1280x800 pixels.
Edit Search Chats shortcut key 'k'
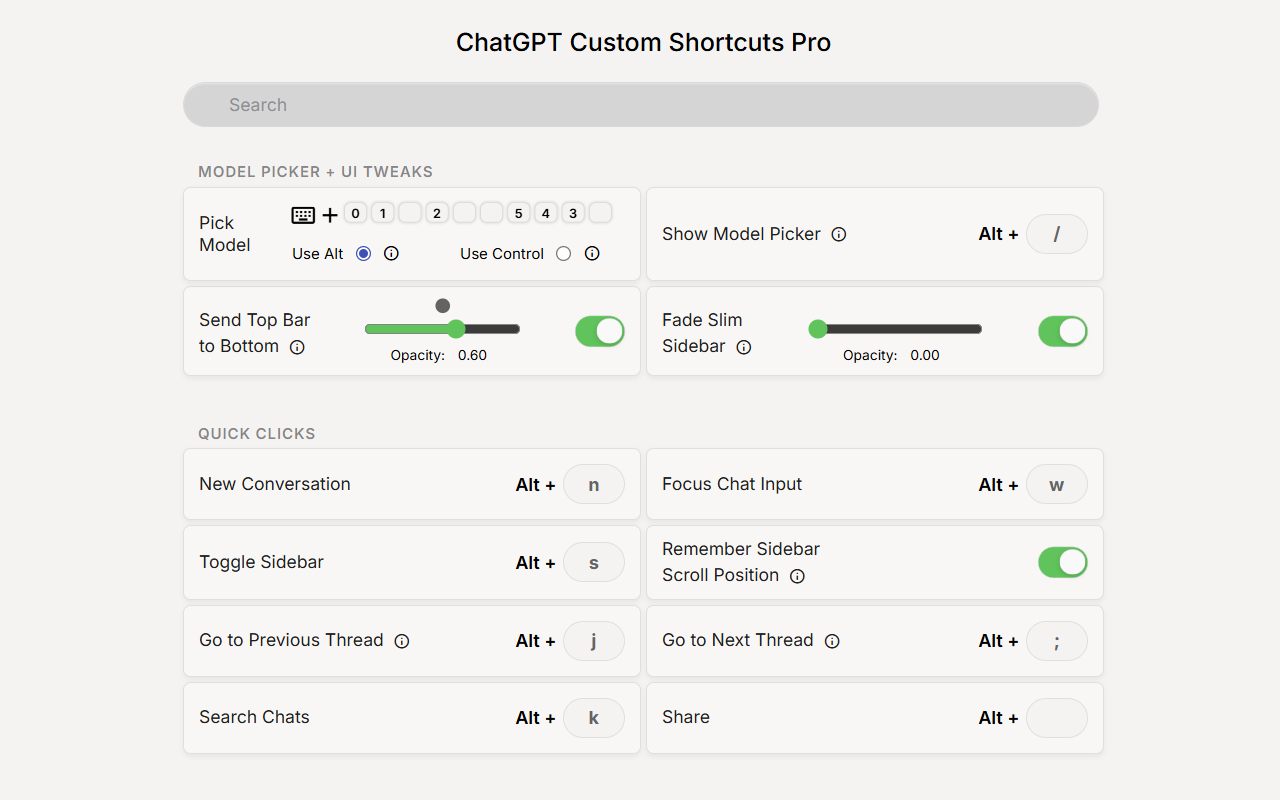coord(594,718)
